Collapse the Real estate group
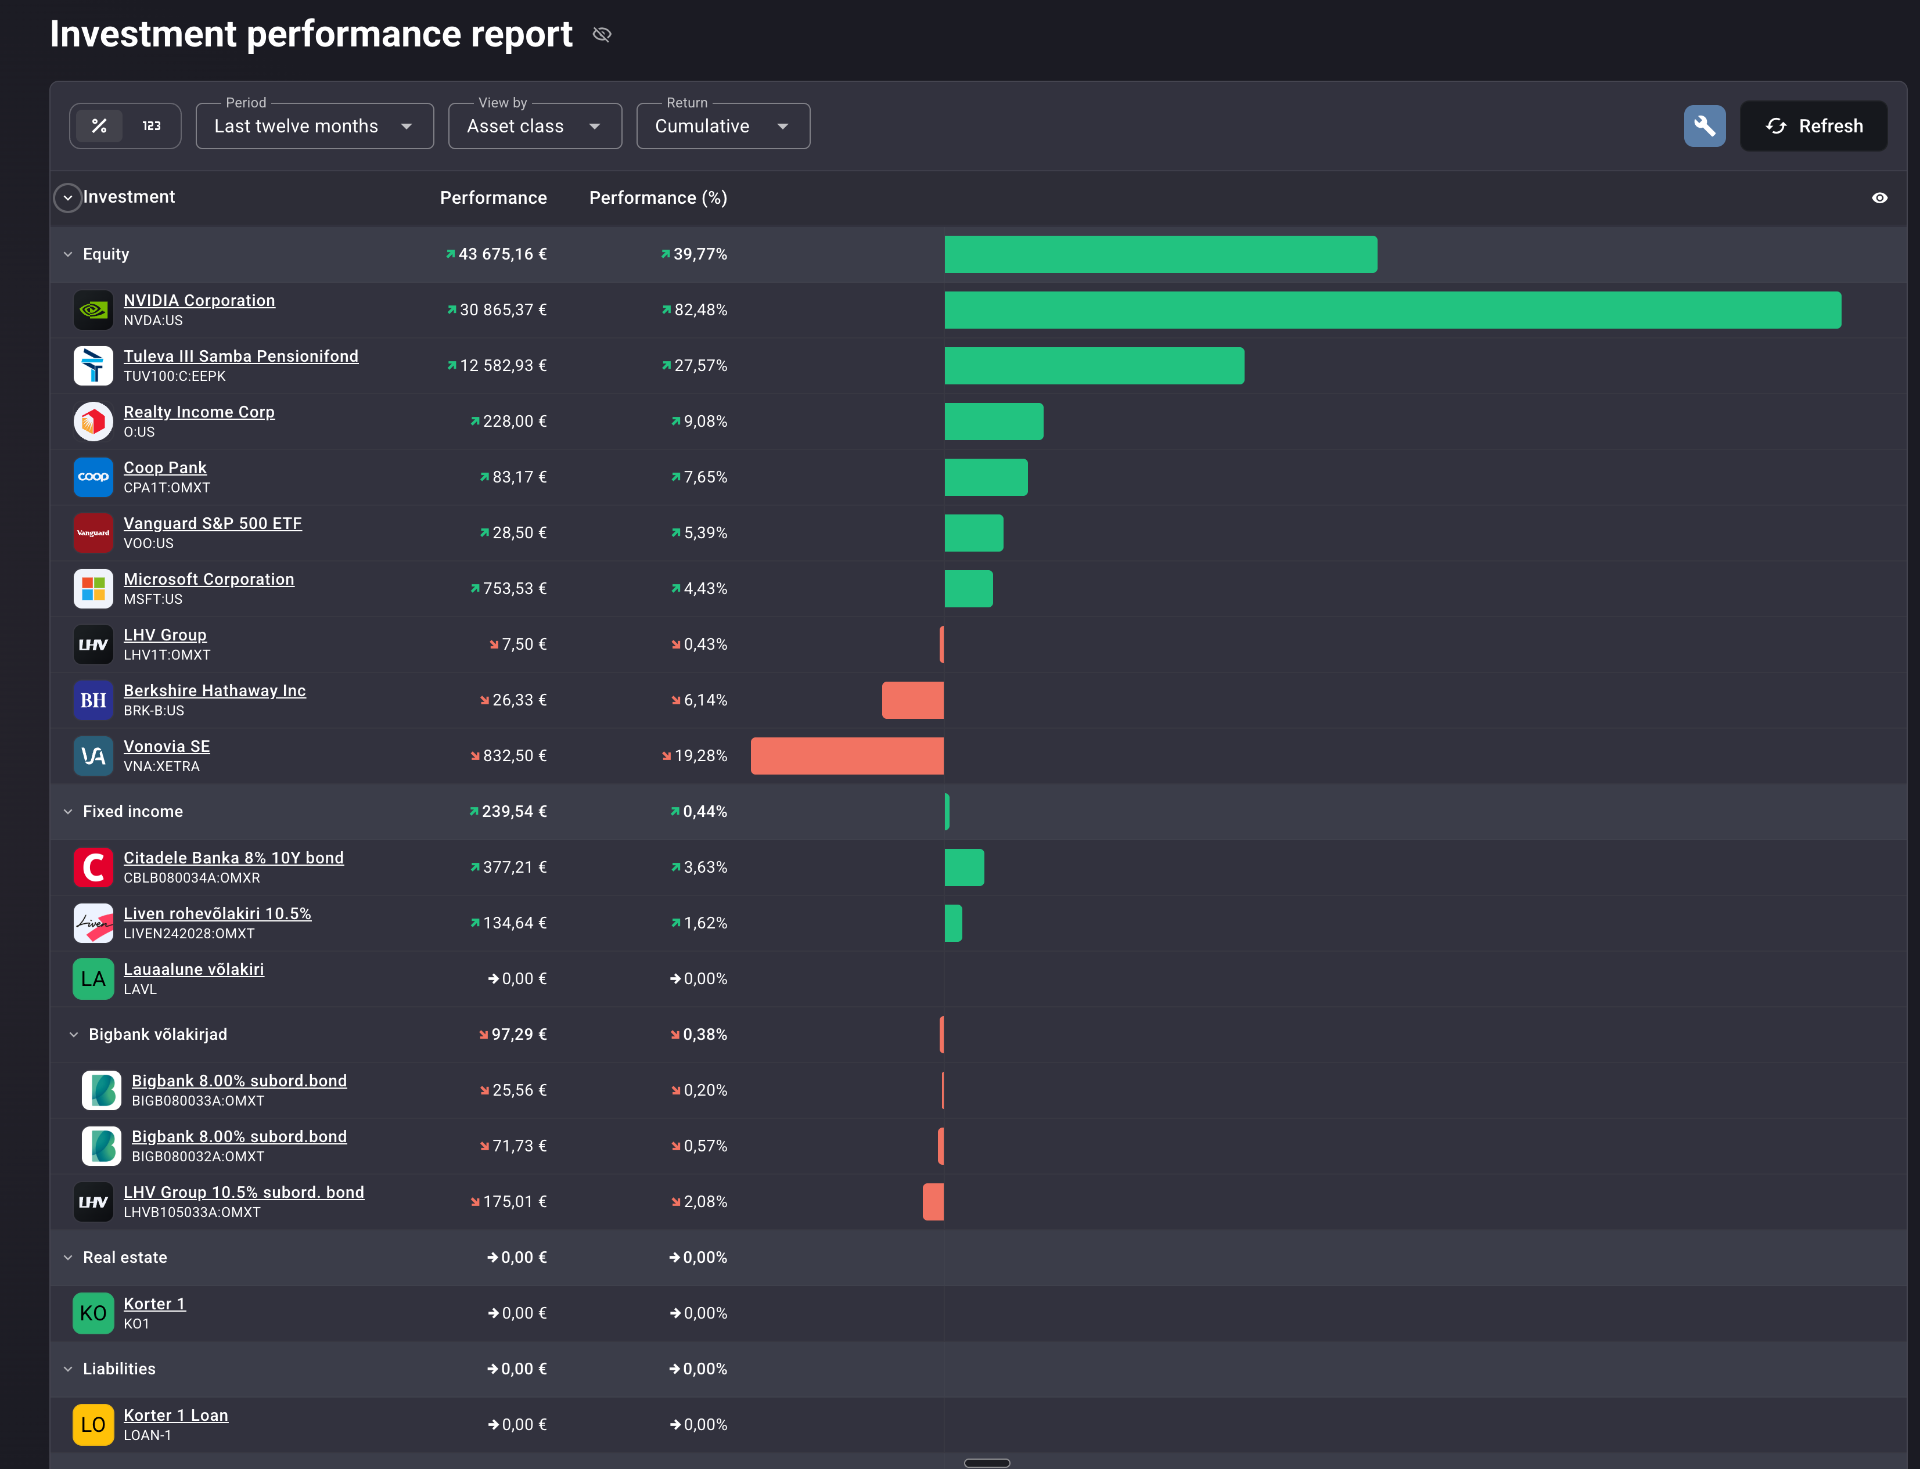 (x=68, y=1257)
